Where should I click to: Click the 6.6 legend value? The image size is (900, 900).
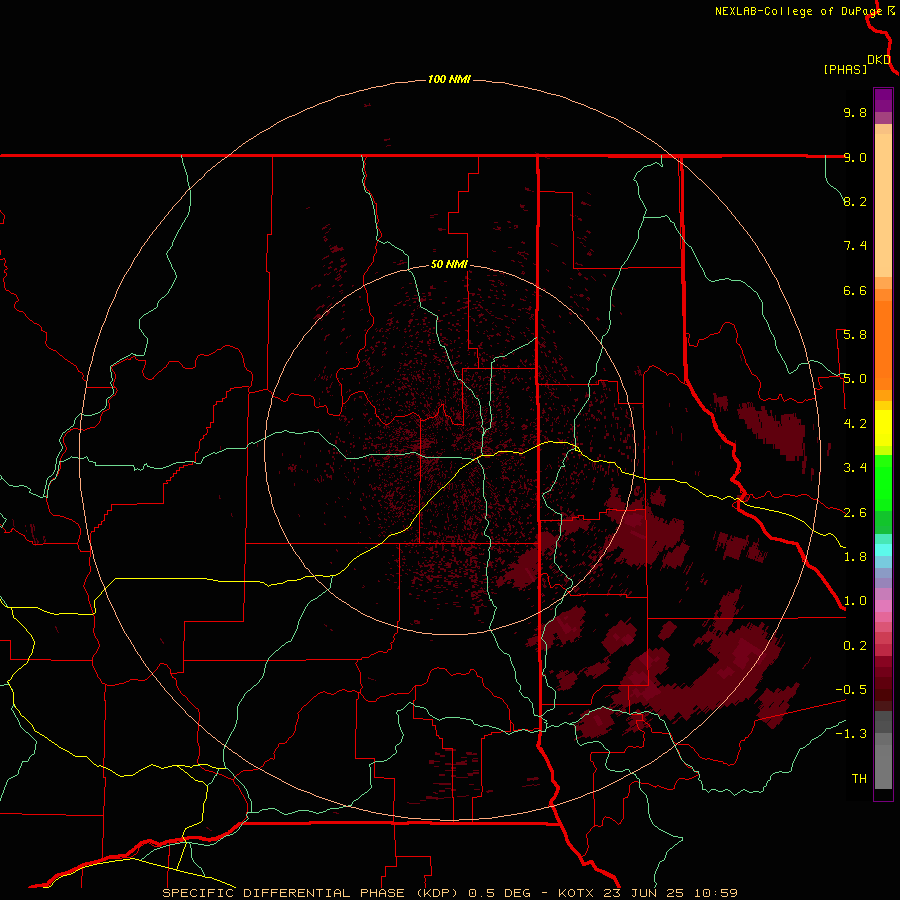coord(855,290)
